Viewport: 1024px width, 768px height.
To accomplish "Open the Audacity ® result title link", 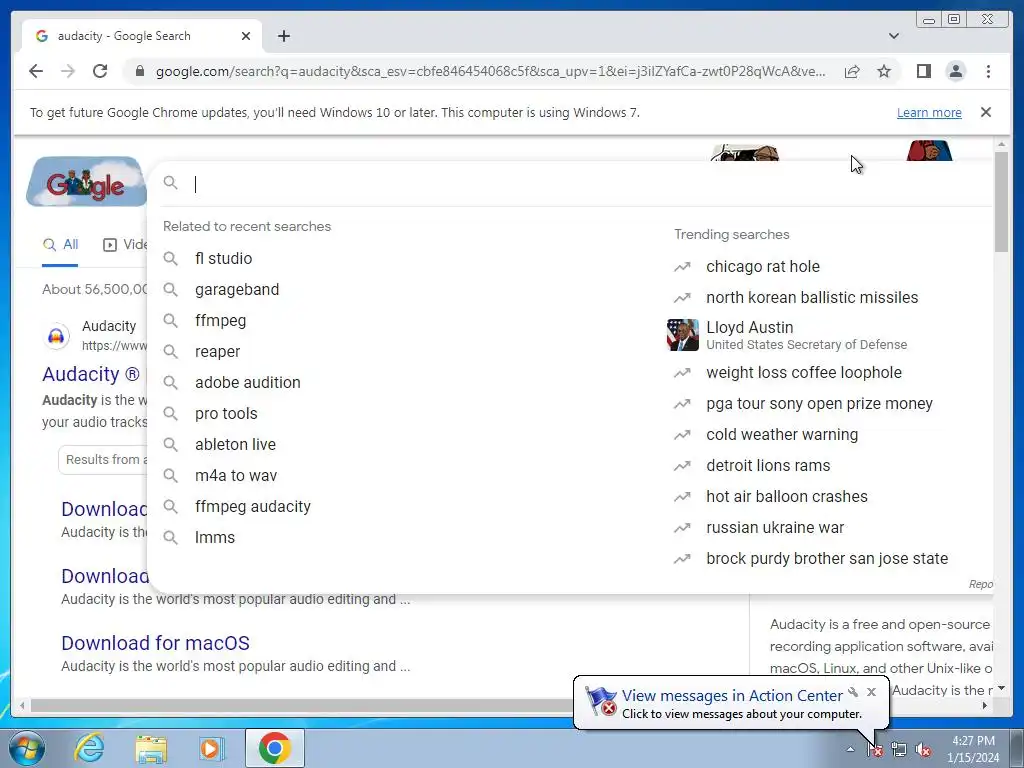I will click(x=91, y=374).
